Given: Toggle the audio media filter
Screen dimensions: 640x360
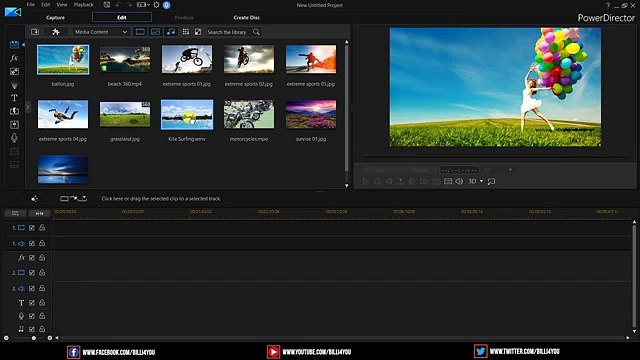Looking at the screenshot, I should click(x=171, y=32).
